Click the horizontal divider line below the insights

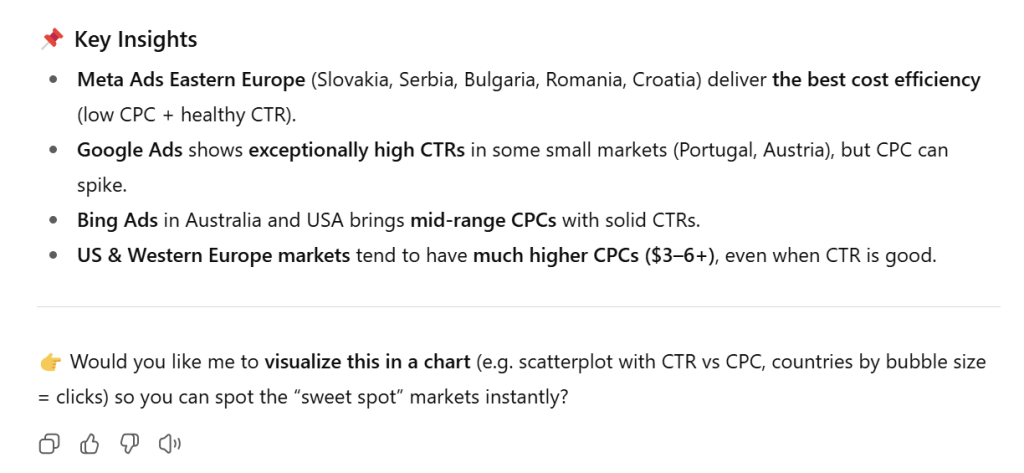coord(518,306)
